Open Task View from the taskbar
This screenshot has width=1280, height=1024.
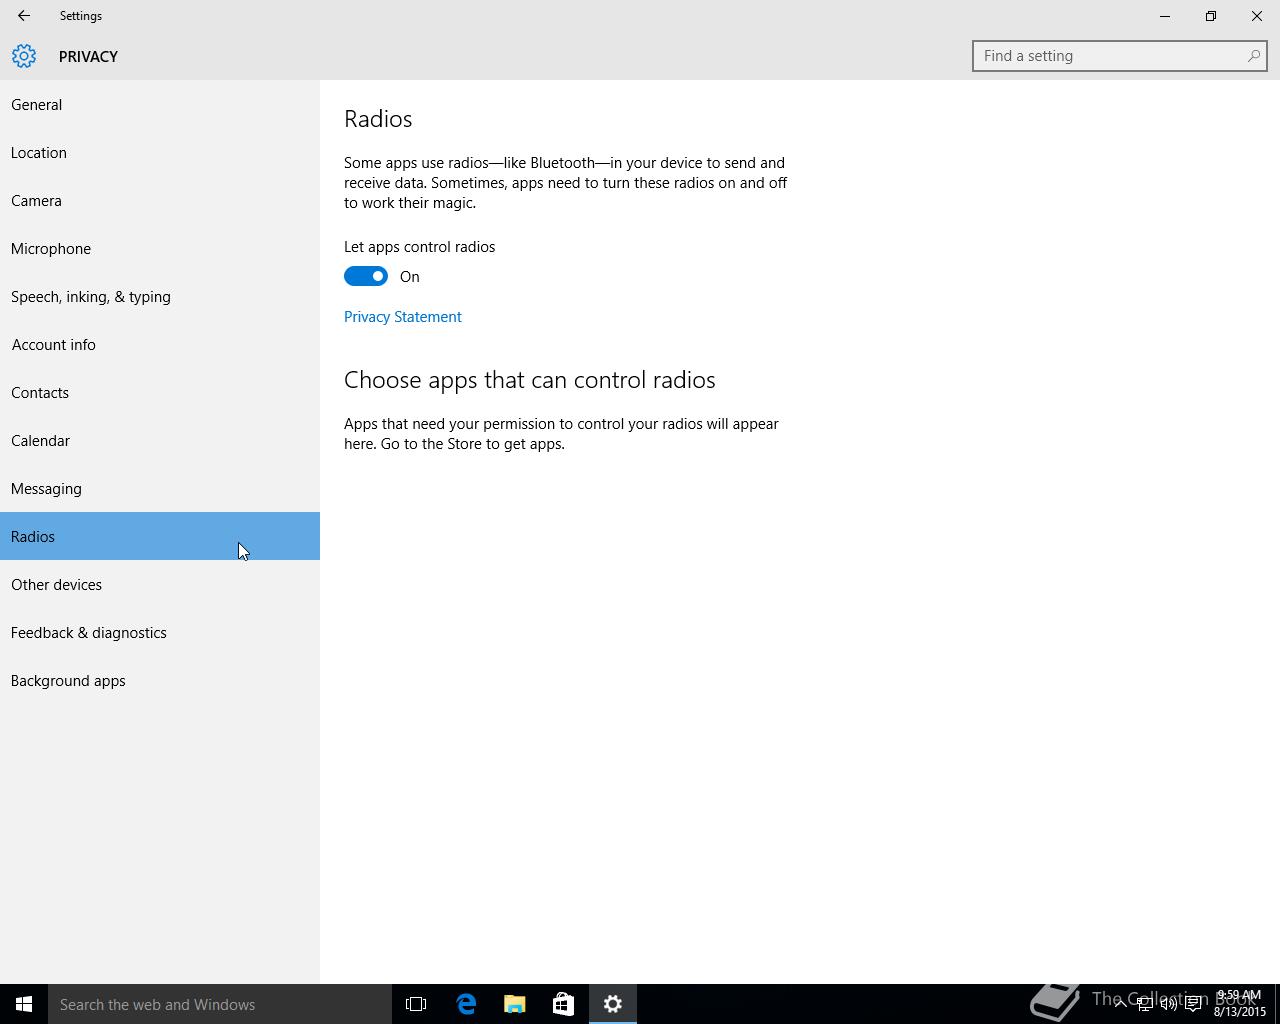point(416,1004)
